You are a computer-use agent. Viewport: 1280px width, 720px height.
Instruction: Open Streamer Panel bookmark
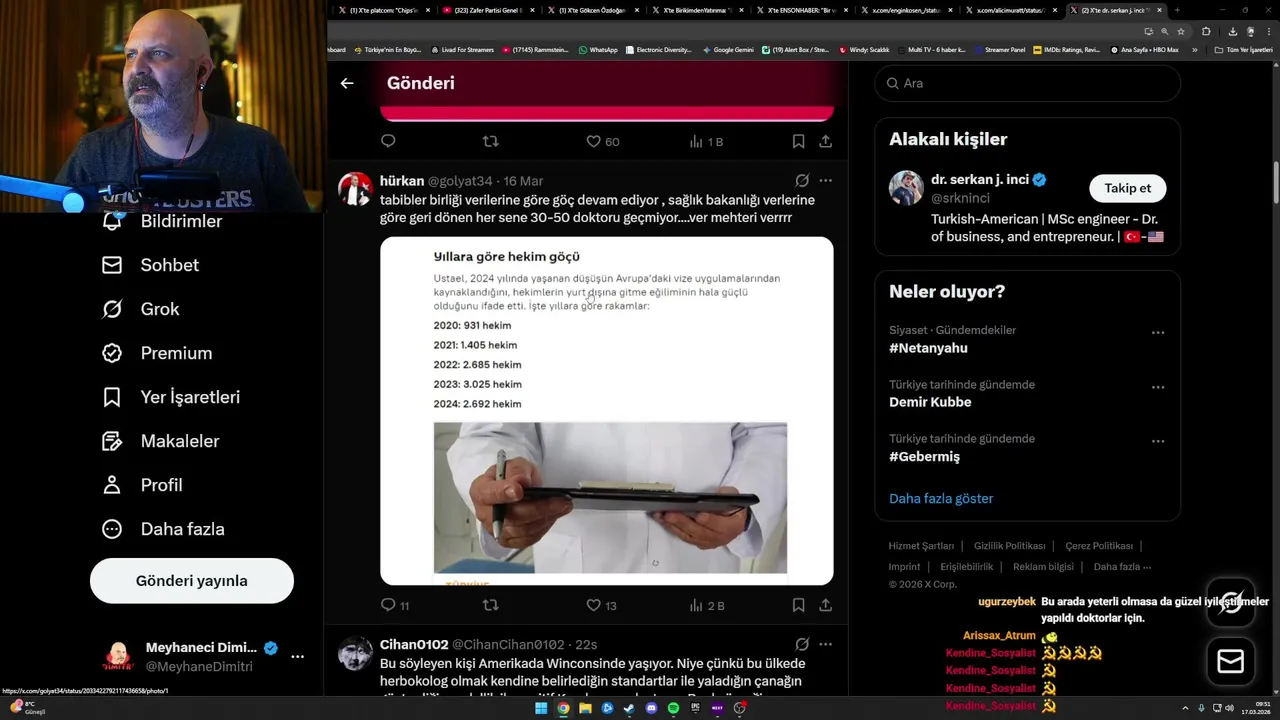(999, 50)
